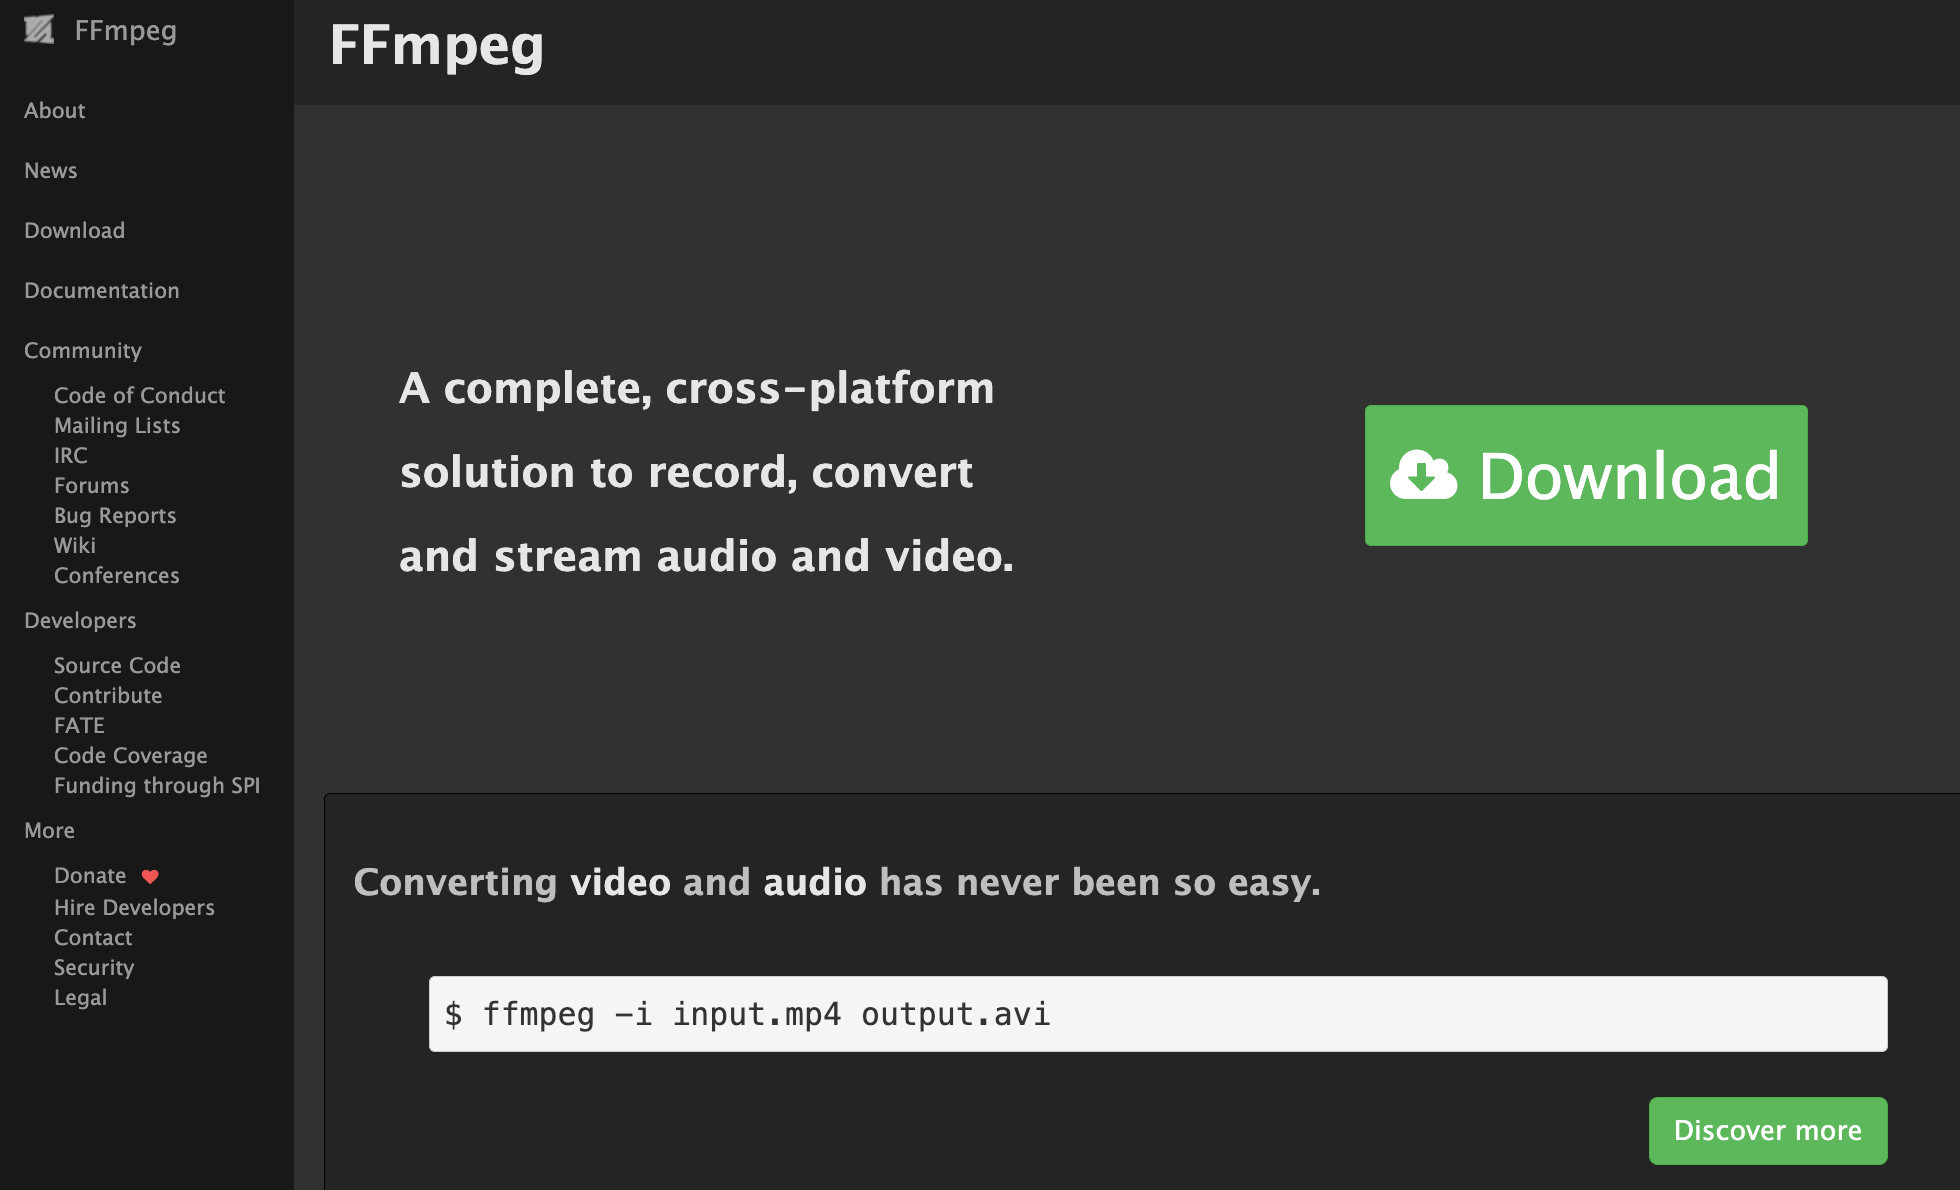Viewport: 1960px width, 1190px height.
Task: Go to Download in the sidebar
Action: (x=75, y=230)
